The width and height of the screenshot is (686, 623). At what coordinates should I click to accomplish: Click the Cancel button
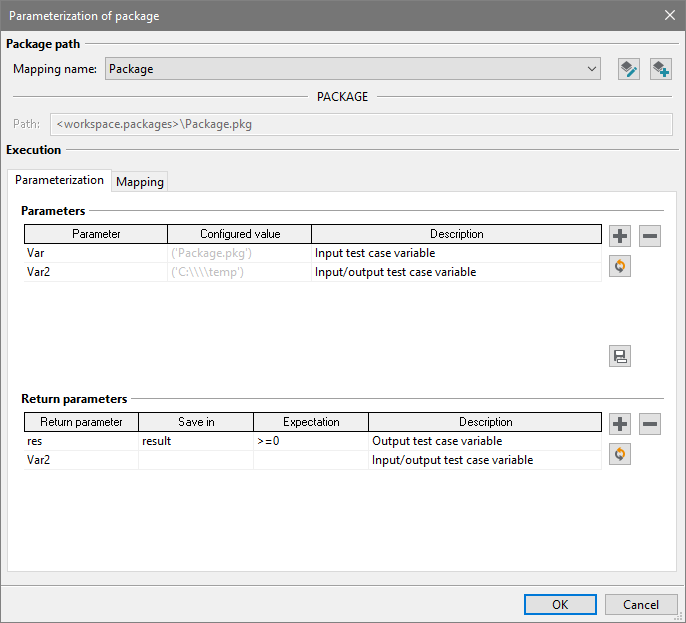(641, 605)
